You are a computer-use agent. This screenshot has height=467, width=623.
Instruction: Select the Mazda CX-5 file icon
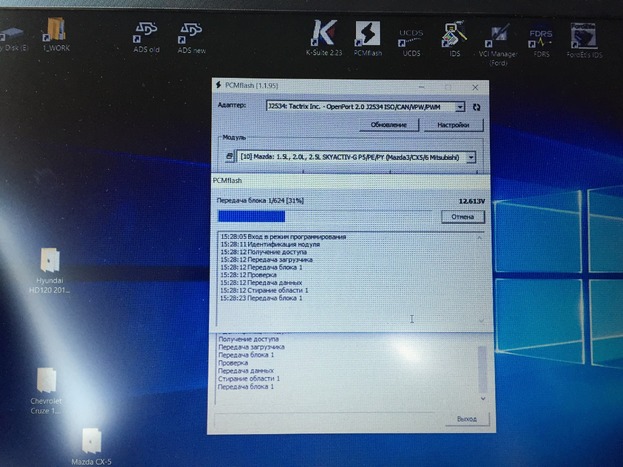(x=93, y=442)
